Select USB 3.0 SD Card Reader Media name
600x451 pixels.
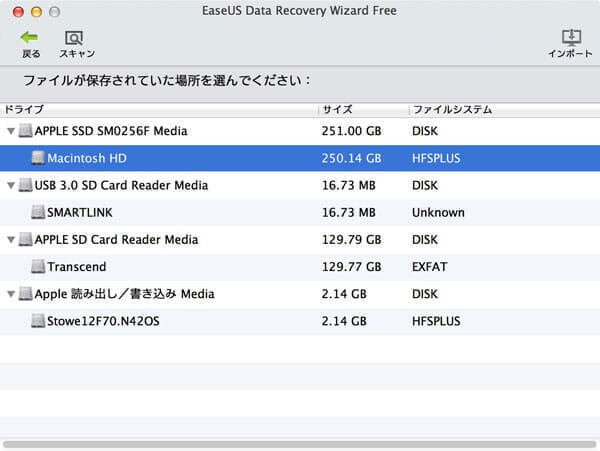pyautogui.click(x=121, y=185)
